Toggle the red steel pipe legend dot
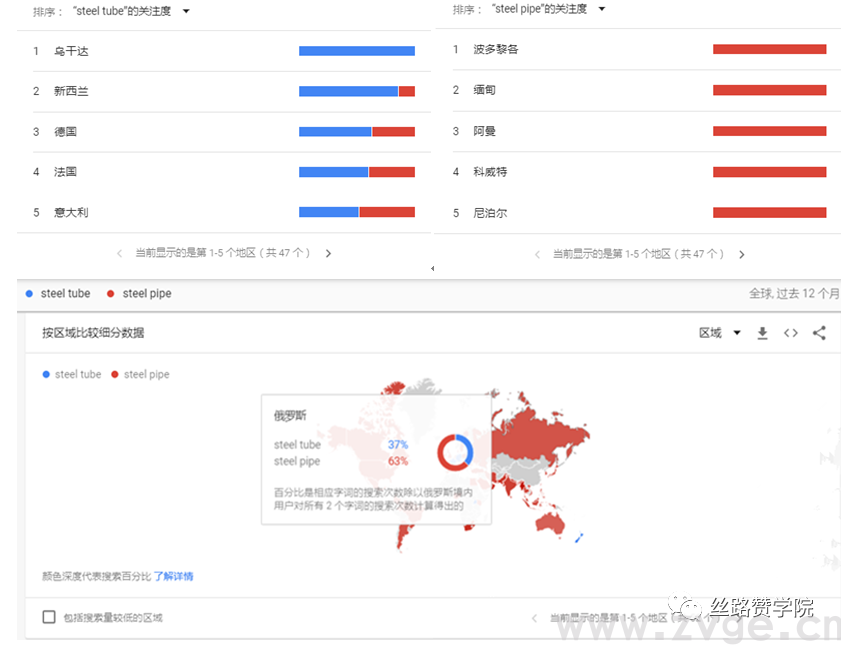Image resolution: width=841 pixels, height=645 pixels. coord(111,293)
